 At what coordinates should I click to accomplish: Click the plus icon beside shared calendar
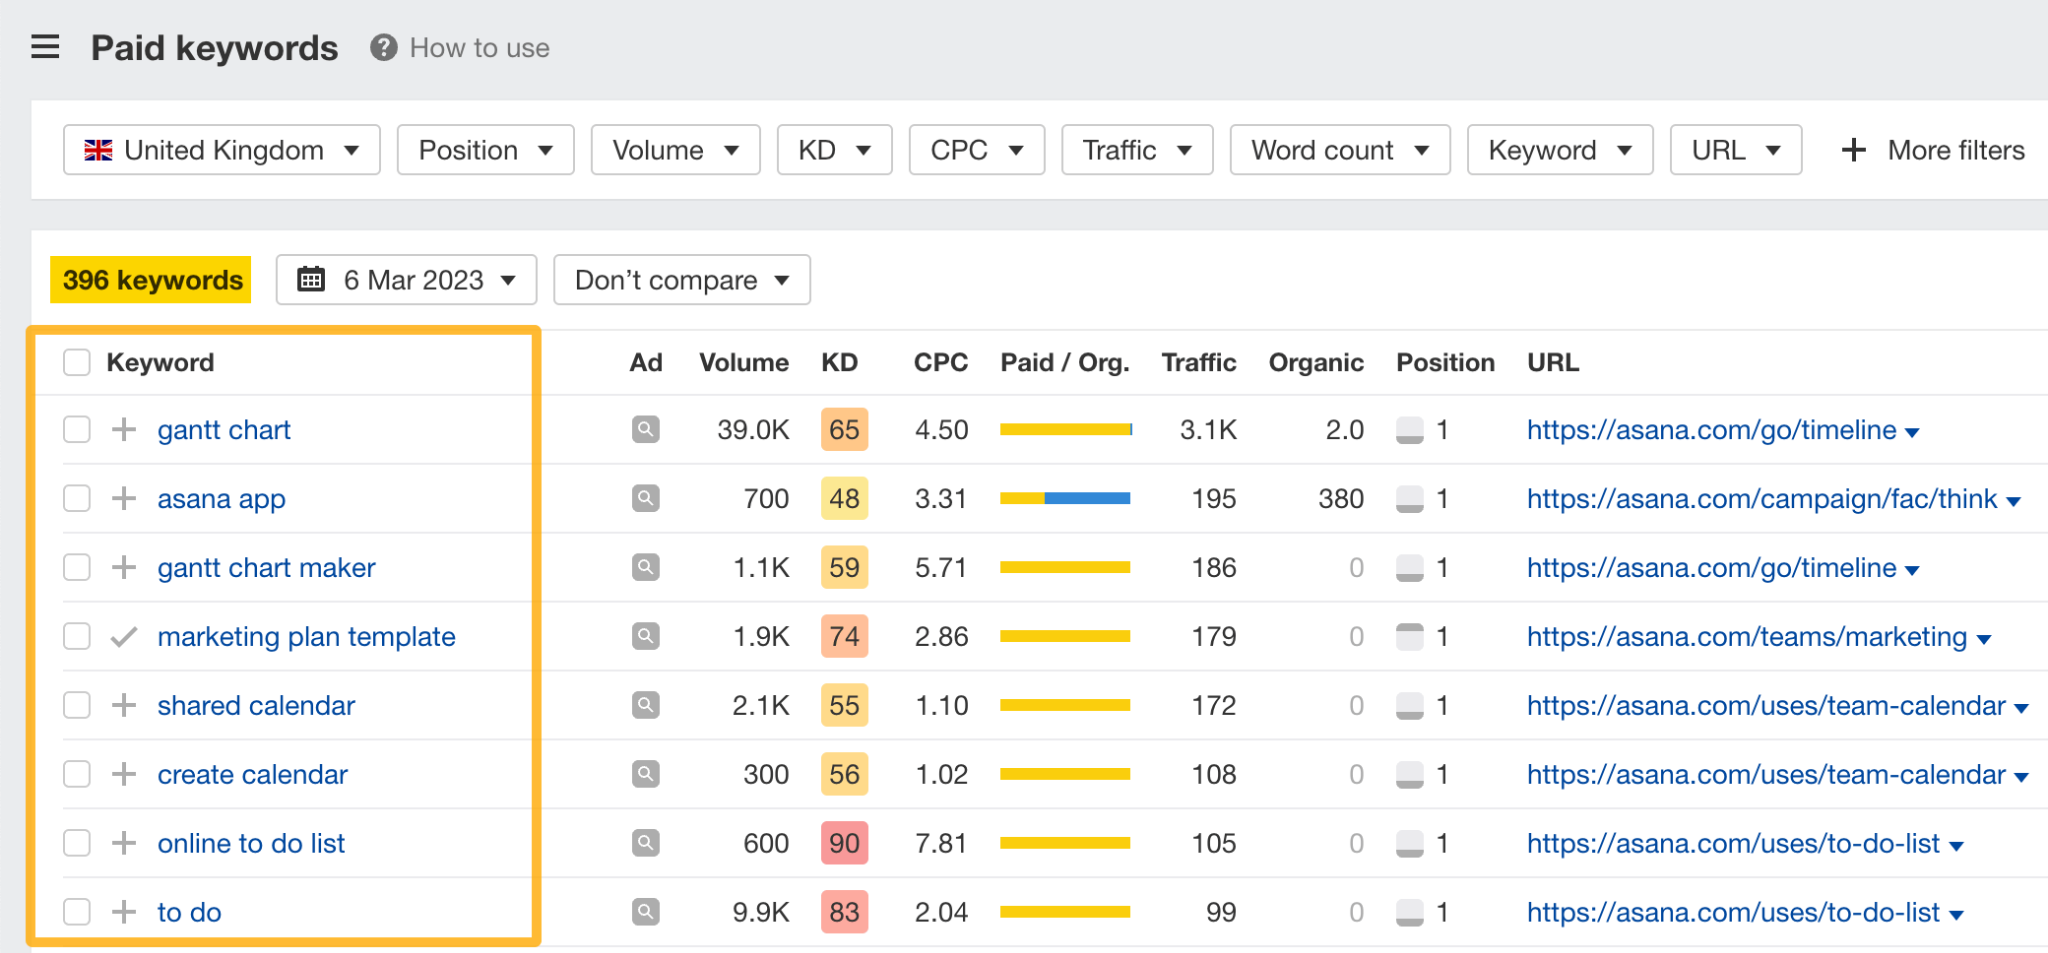tap(123, 705)
